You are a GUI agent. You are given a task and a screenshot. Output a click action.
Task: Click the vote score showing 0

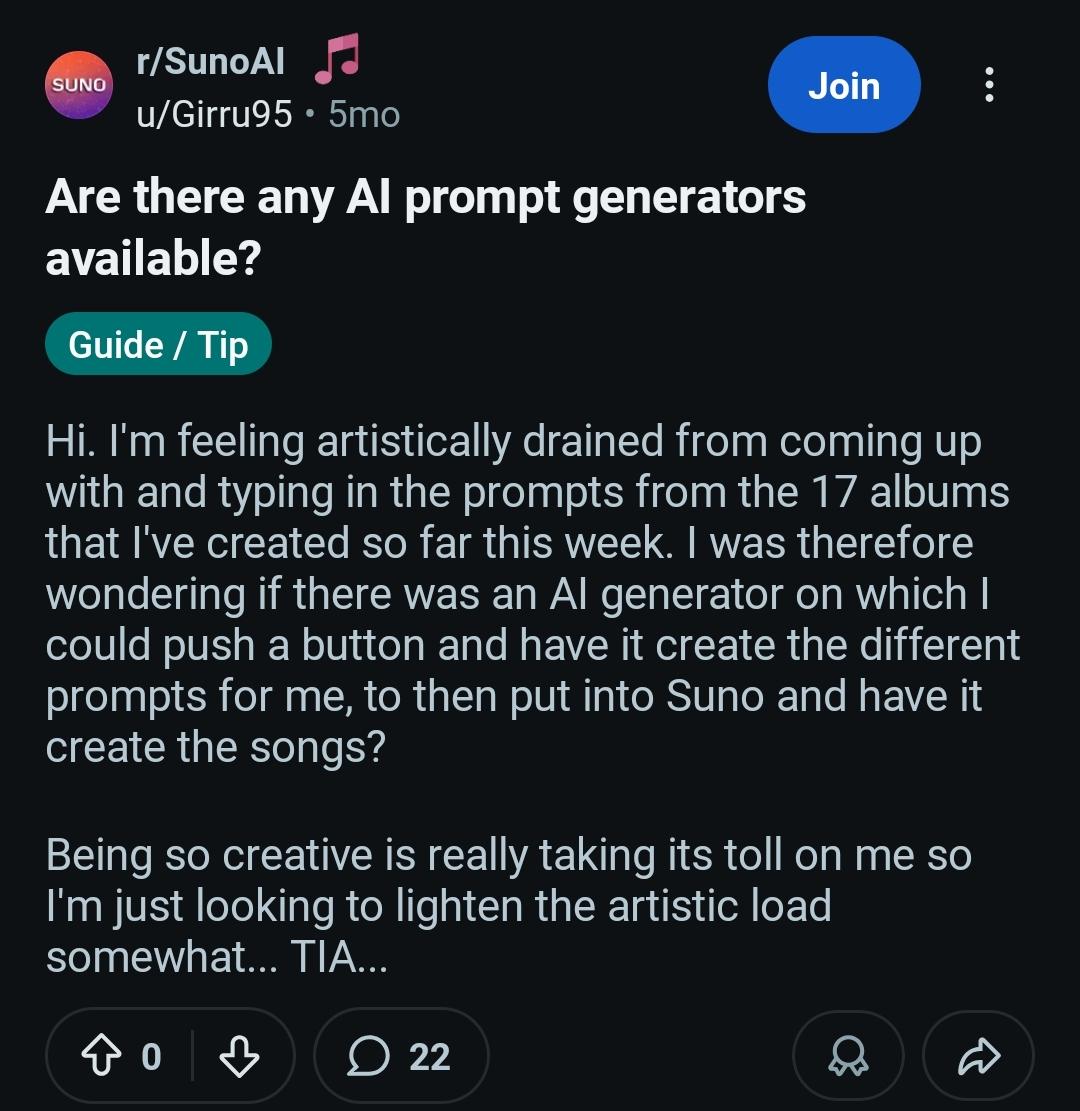151,1057
